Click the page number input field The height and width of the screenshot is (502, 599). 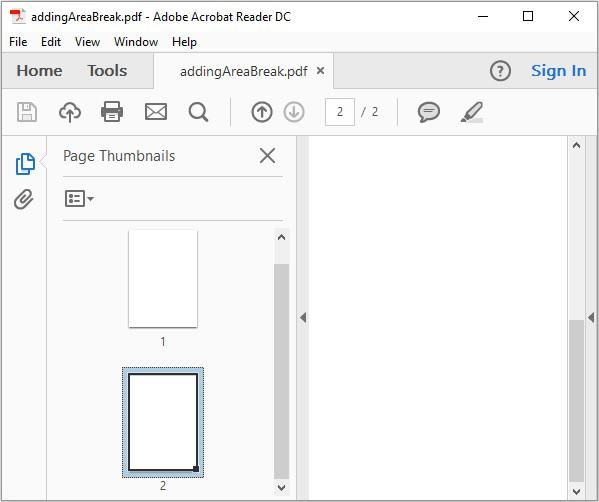340,112
